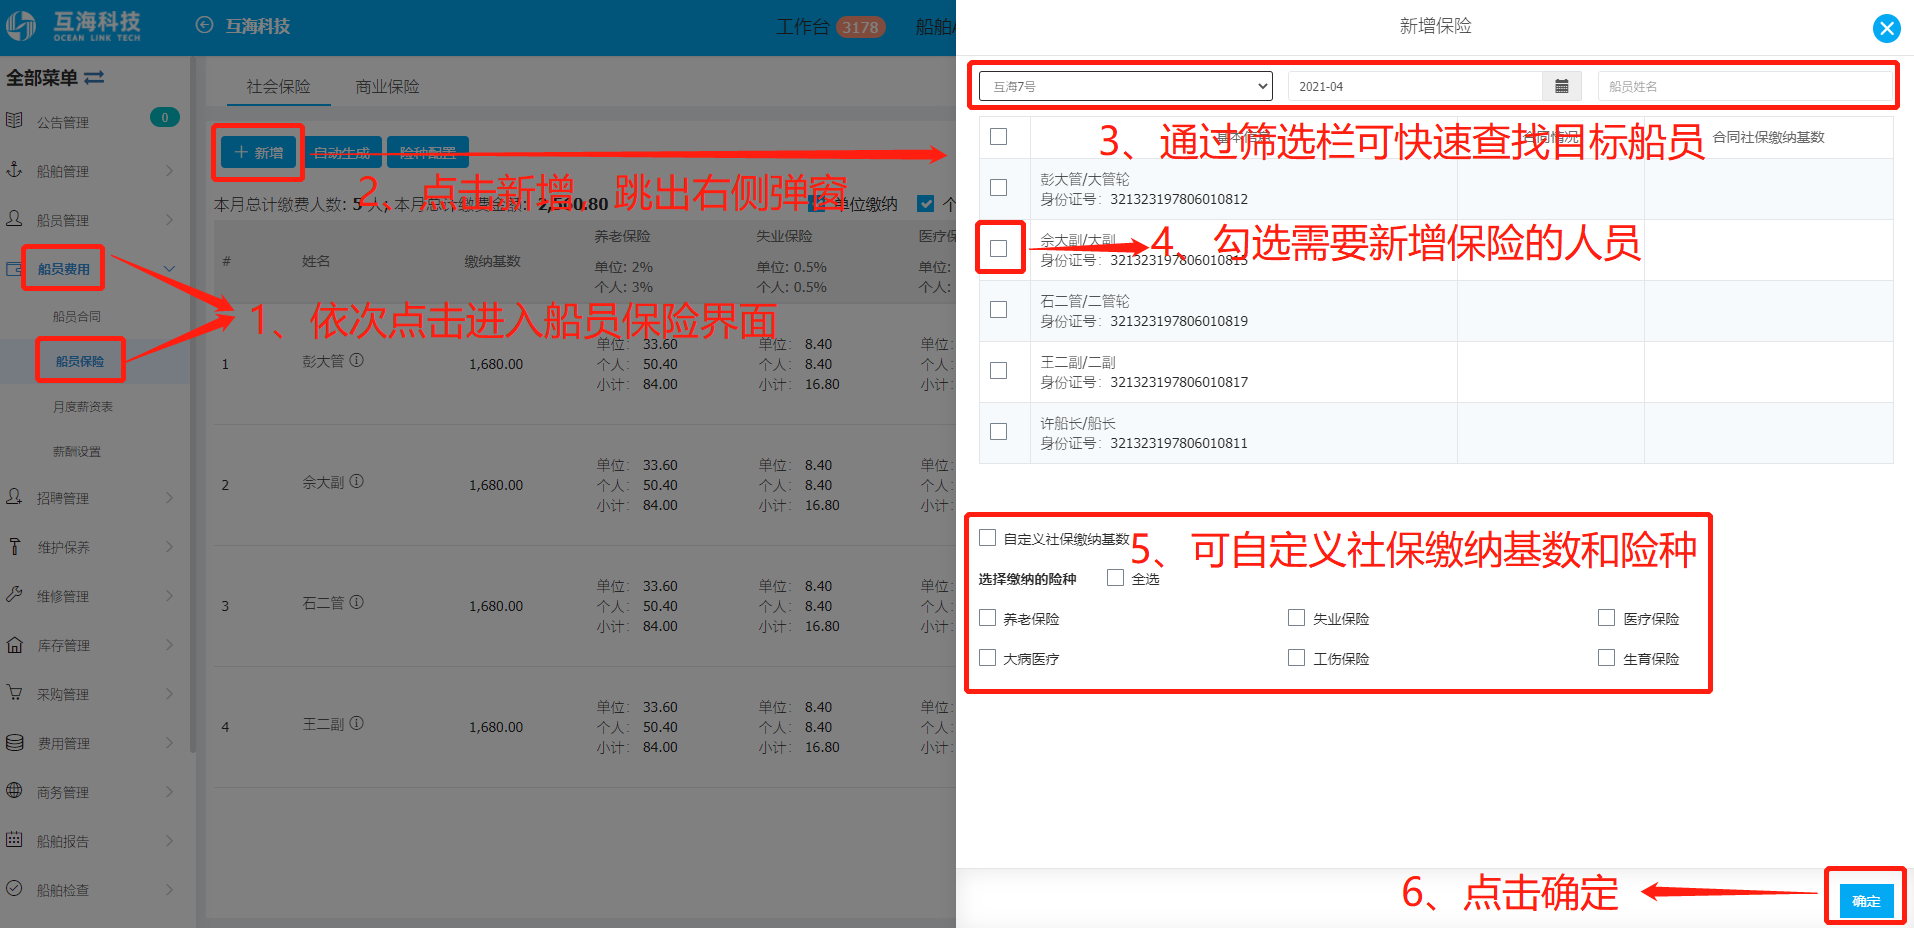Click the 公告管理 notification count badge

click(x=165, y=118)
